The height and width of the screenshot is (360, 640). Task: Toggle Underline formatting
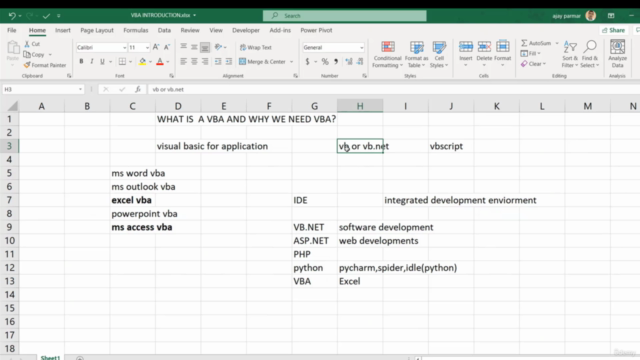102,61
